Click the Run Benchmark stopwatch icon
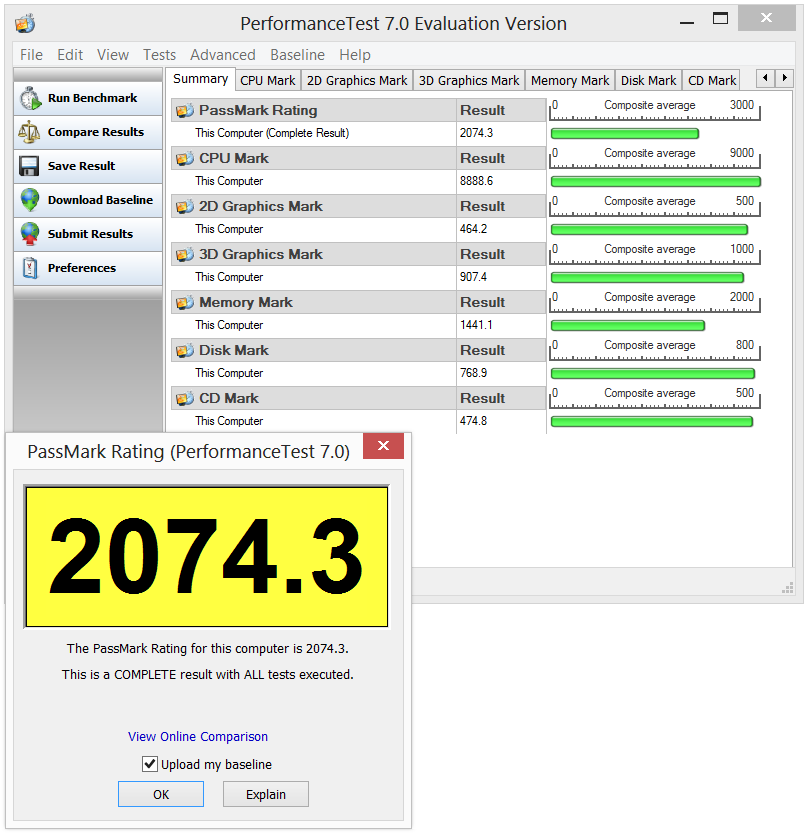809x833 pixels. [30, 98]
